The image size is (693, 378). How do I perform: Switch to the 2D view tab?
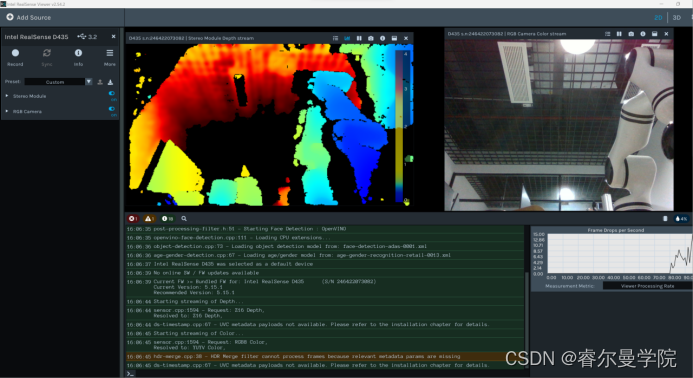pyautogui.click(x=659, y=18)
